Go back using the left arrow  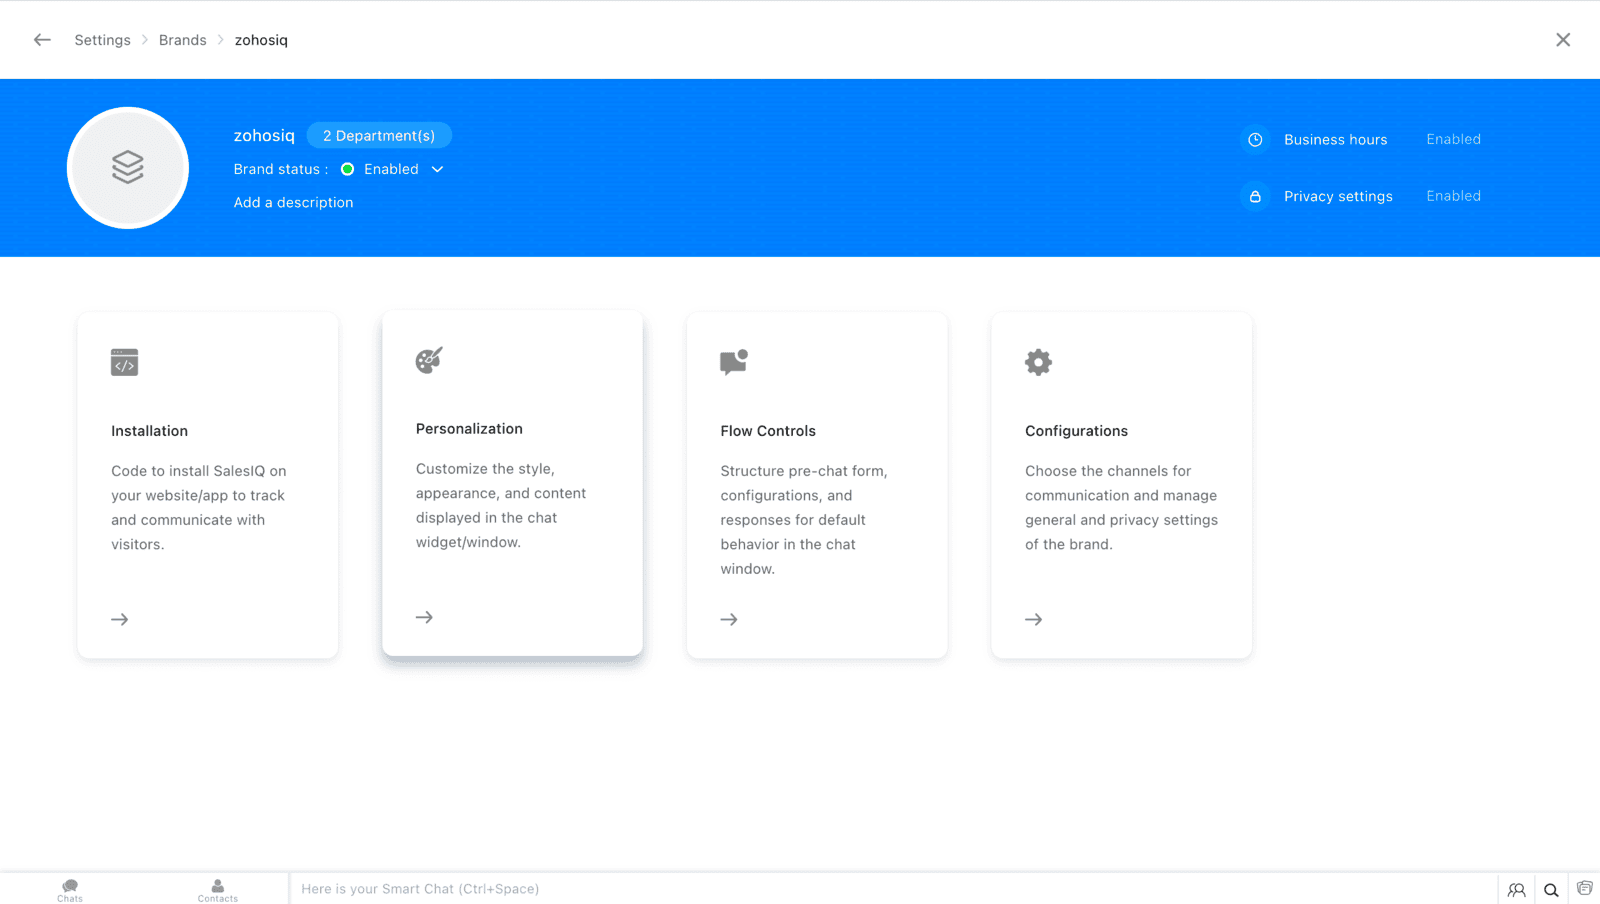42,40
